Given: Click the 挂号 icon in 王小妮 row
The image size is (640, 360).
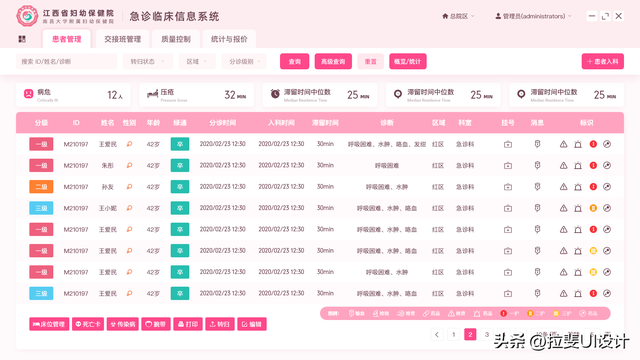Looking at the screenshot, I should [x=508, y=208].
